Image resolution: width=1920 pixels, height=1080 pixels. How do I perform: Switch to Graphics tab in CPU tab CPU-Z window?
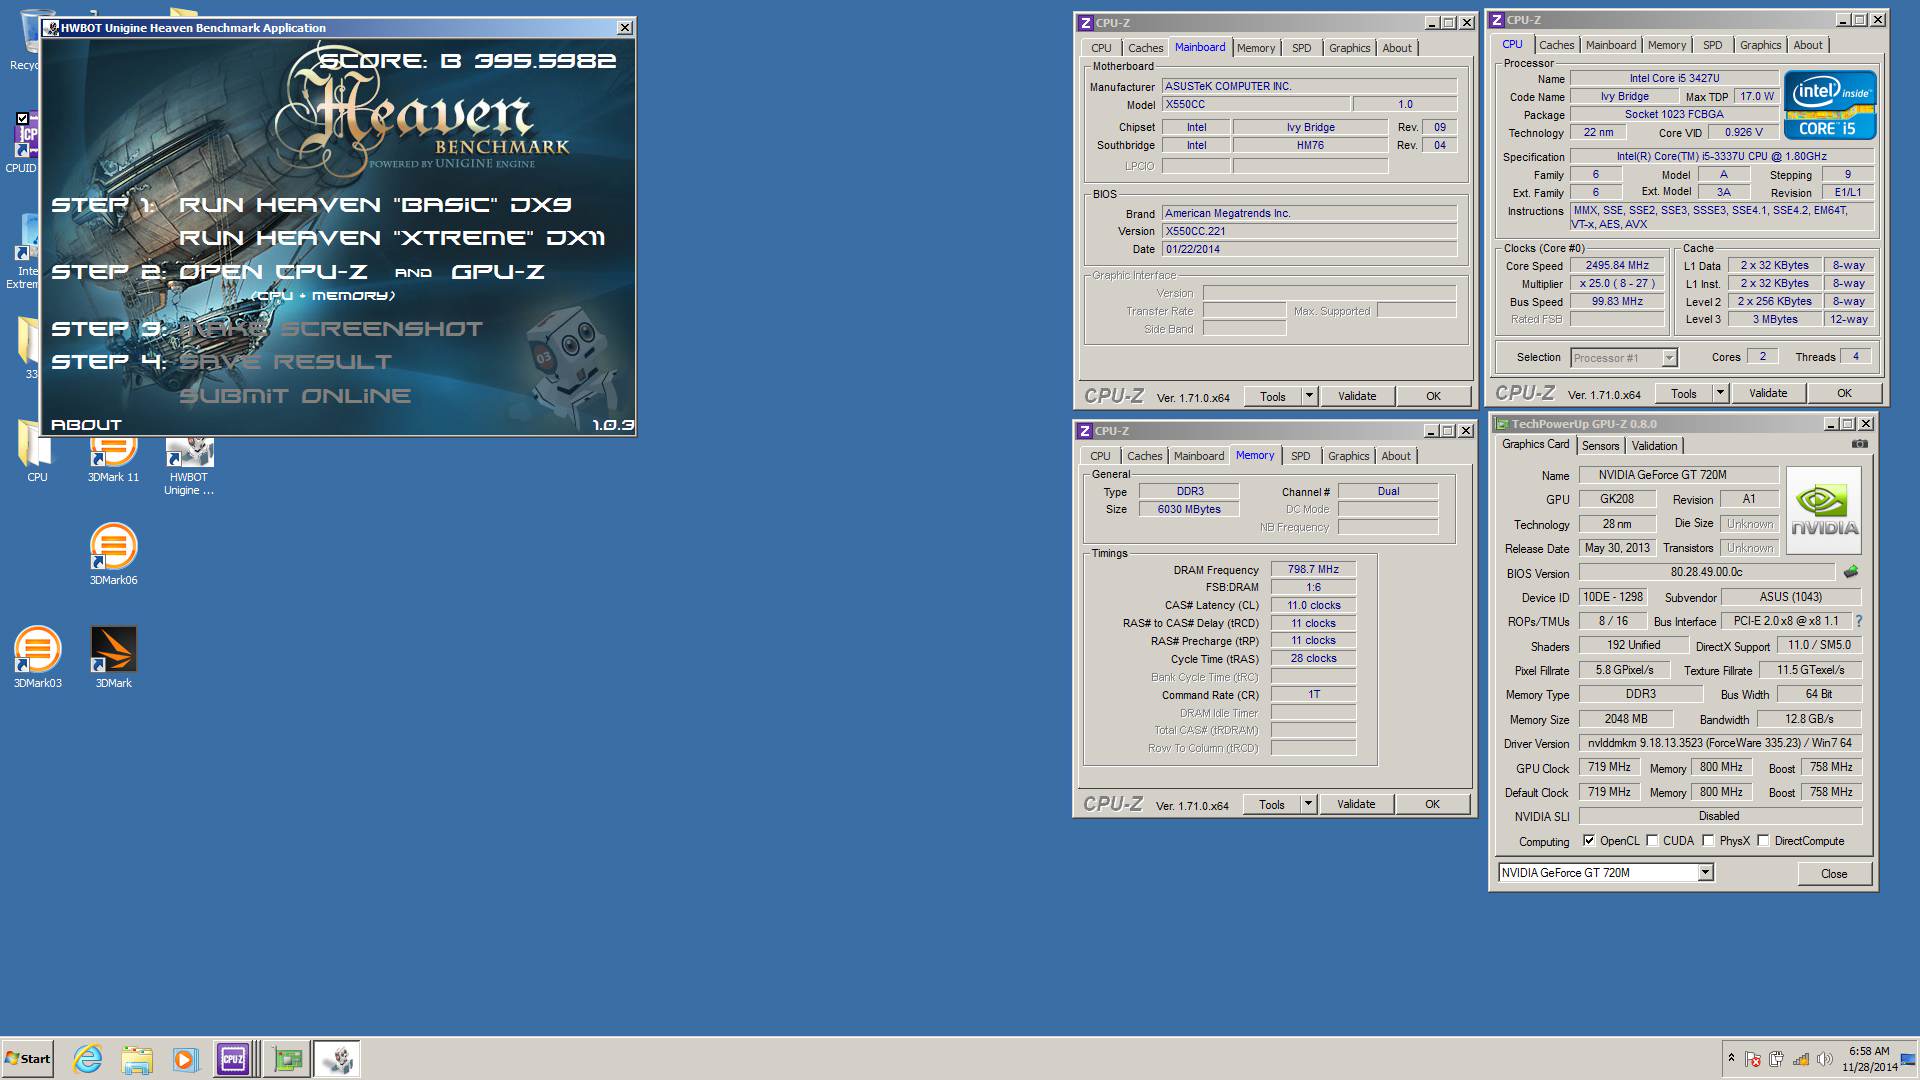pos(1760,45)
